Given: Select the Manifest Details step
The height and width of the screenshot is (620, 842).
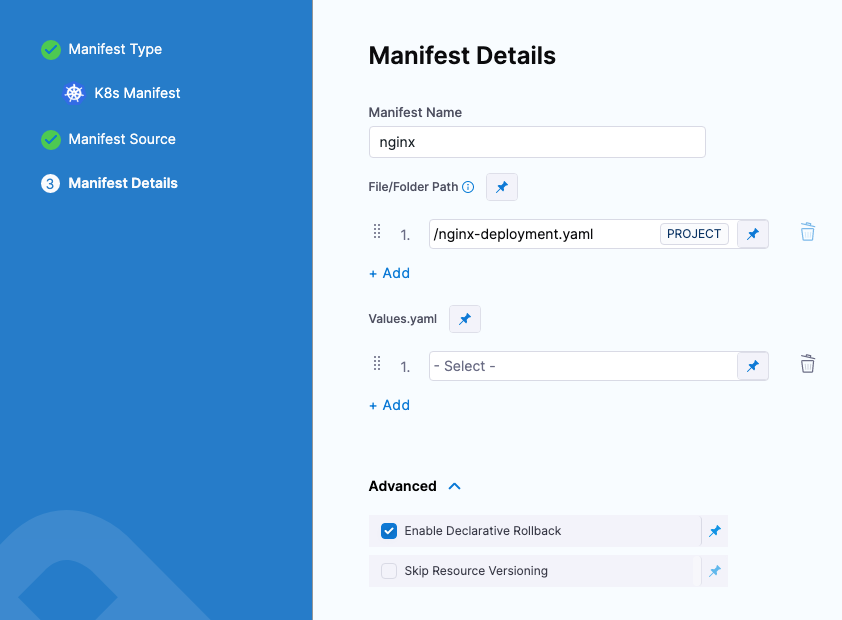Looking at the screenshot, I should pos(122,183).
